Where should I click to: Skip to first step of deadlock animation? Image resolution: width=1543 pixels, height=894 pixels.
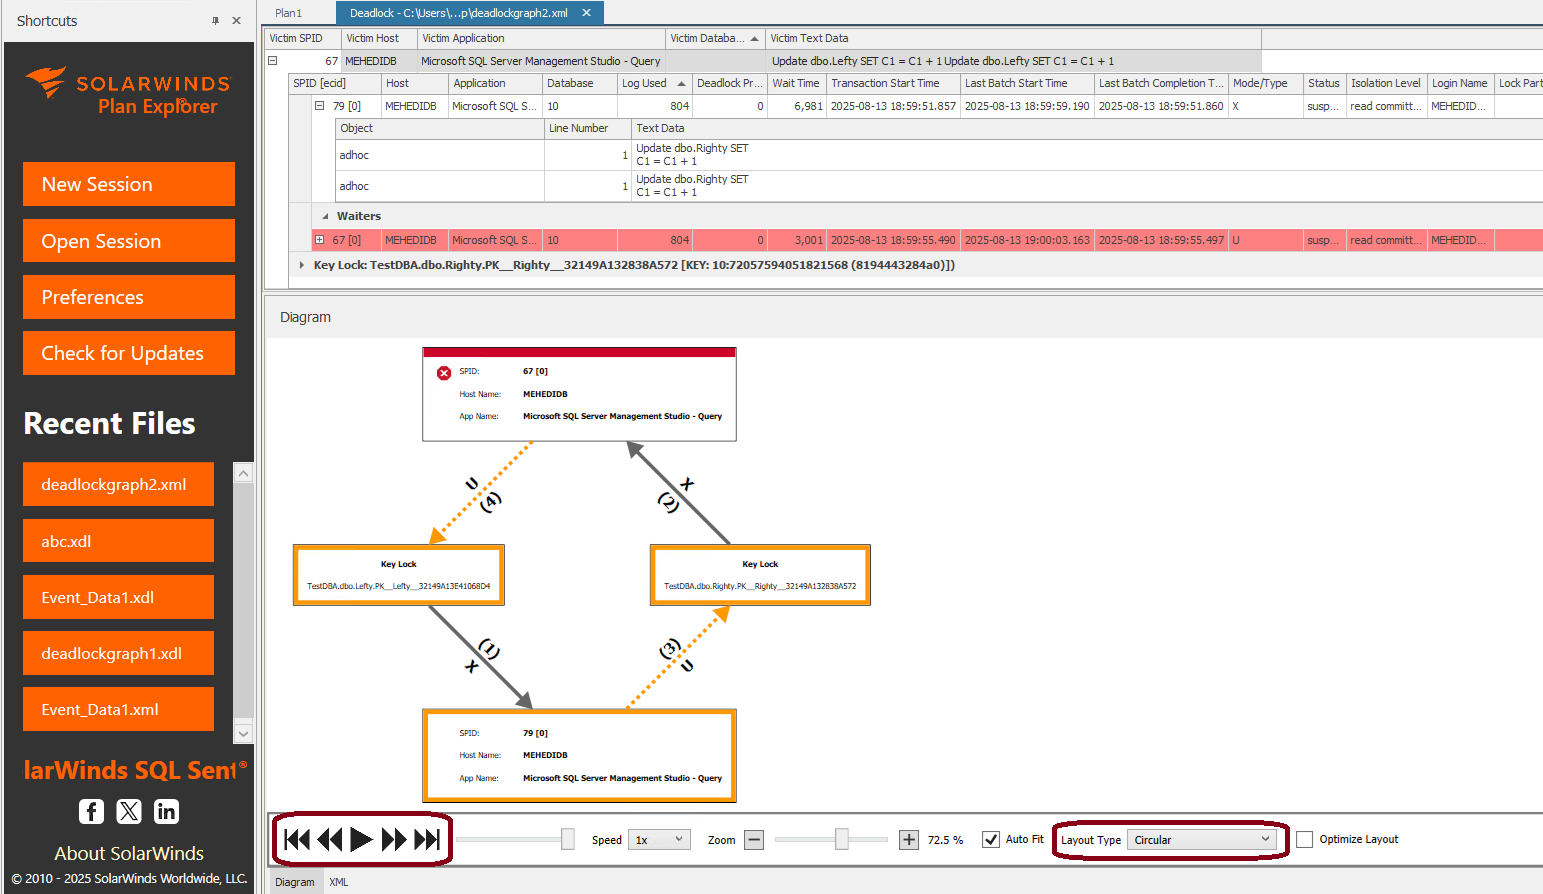297,840
